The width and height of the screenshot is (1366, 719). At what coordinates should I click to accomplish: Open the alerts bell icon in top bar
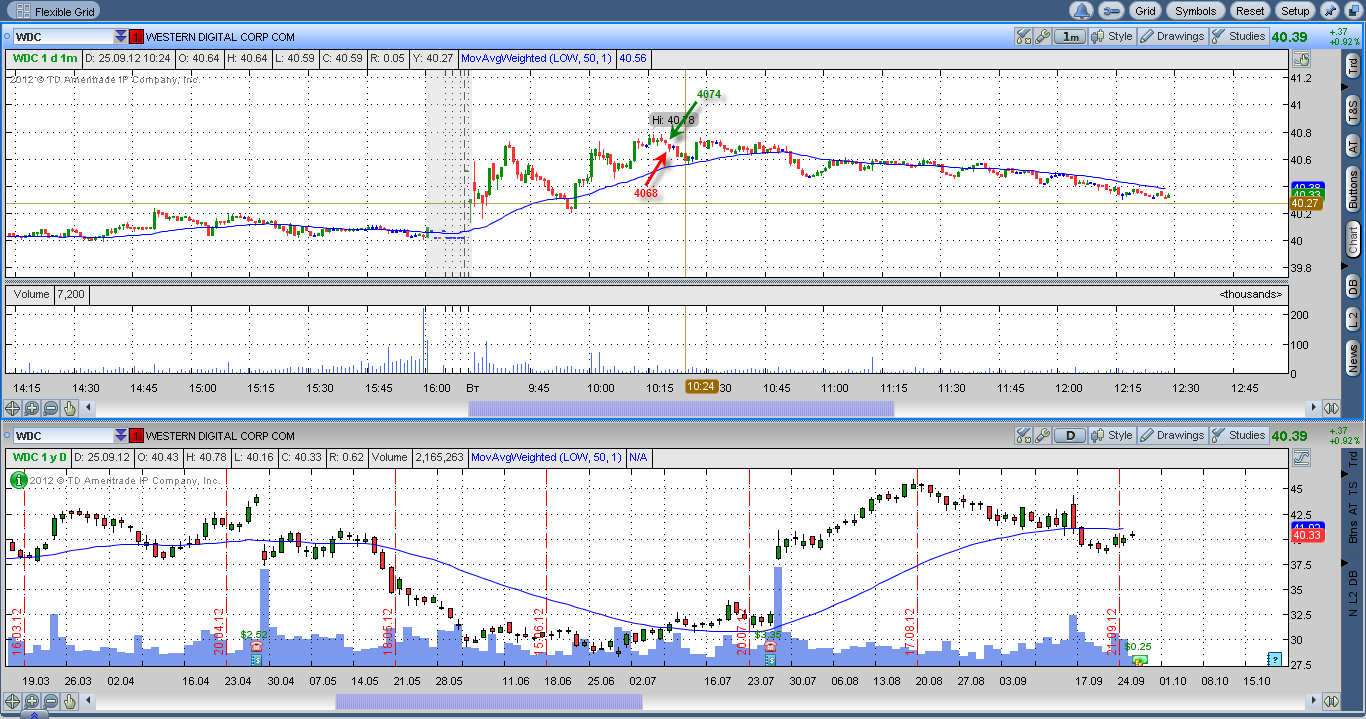[x=1082, y=11]
